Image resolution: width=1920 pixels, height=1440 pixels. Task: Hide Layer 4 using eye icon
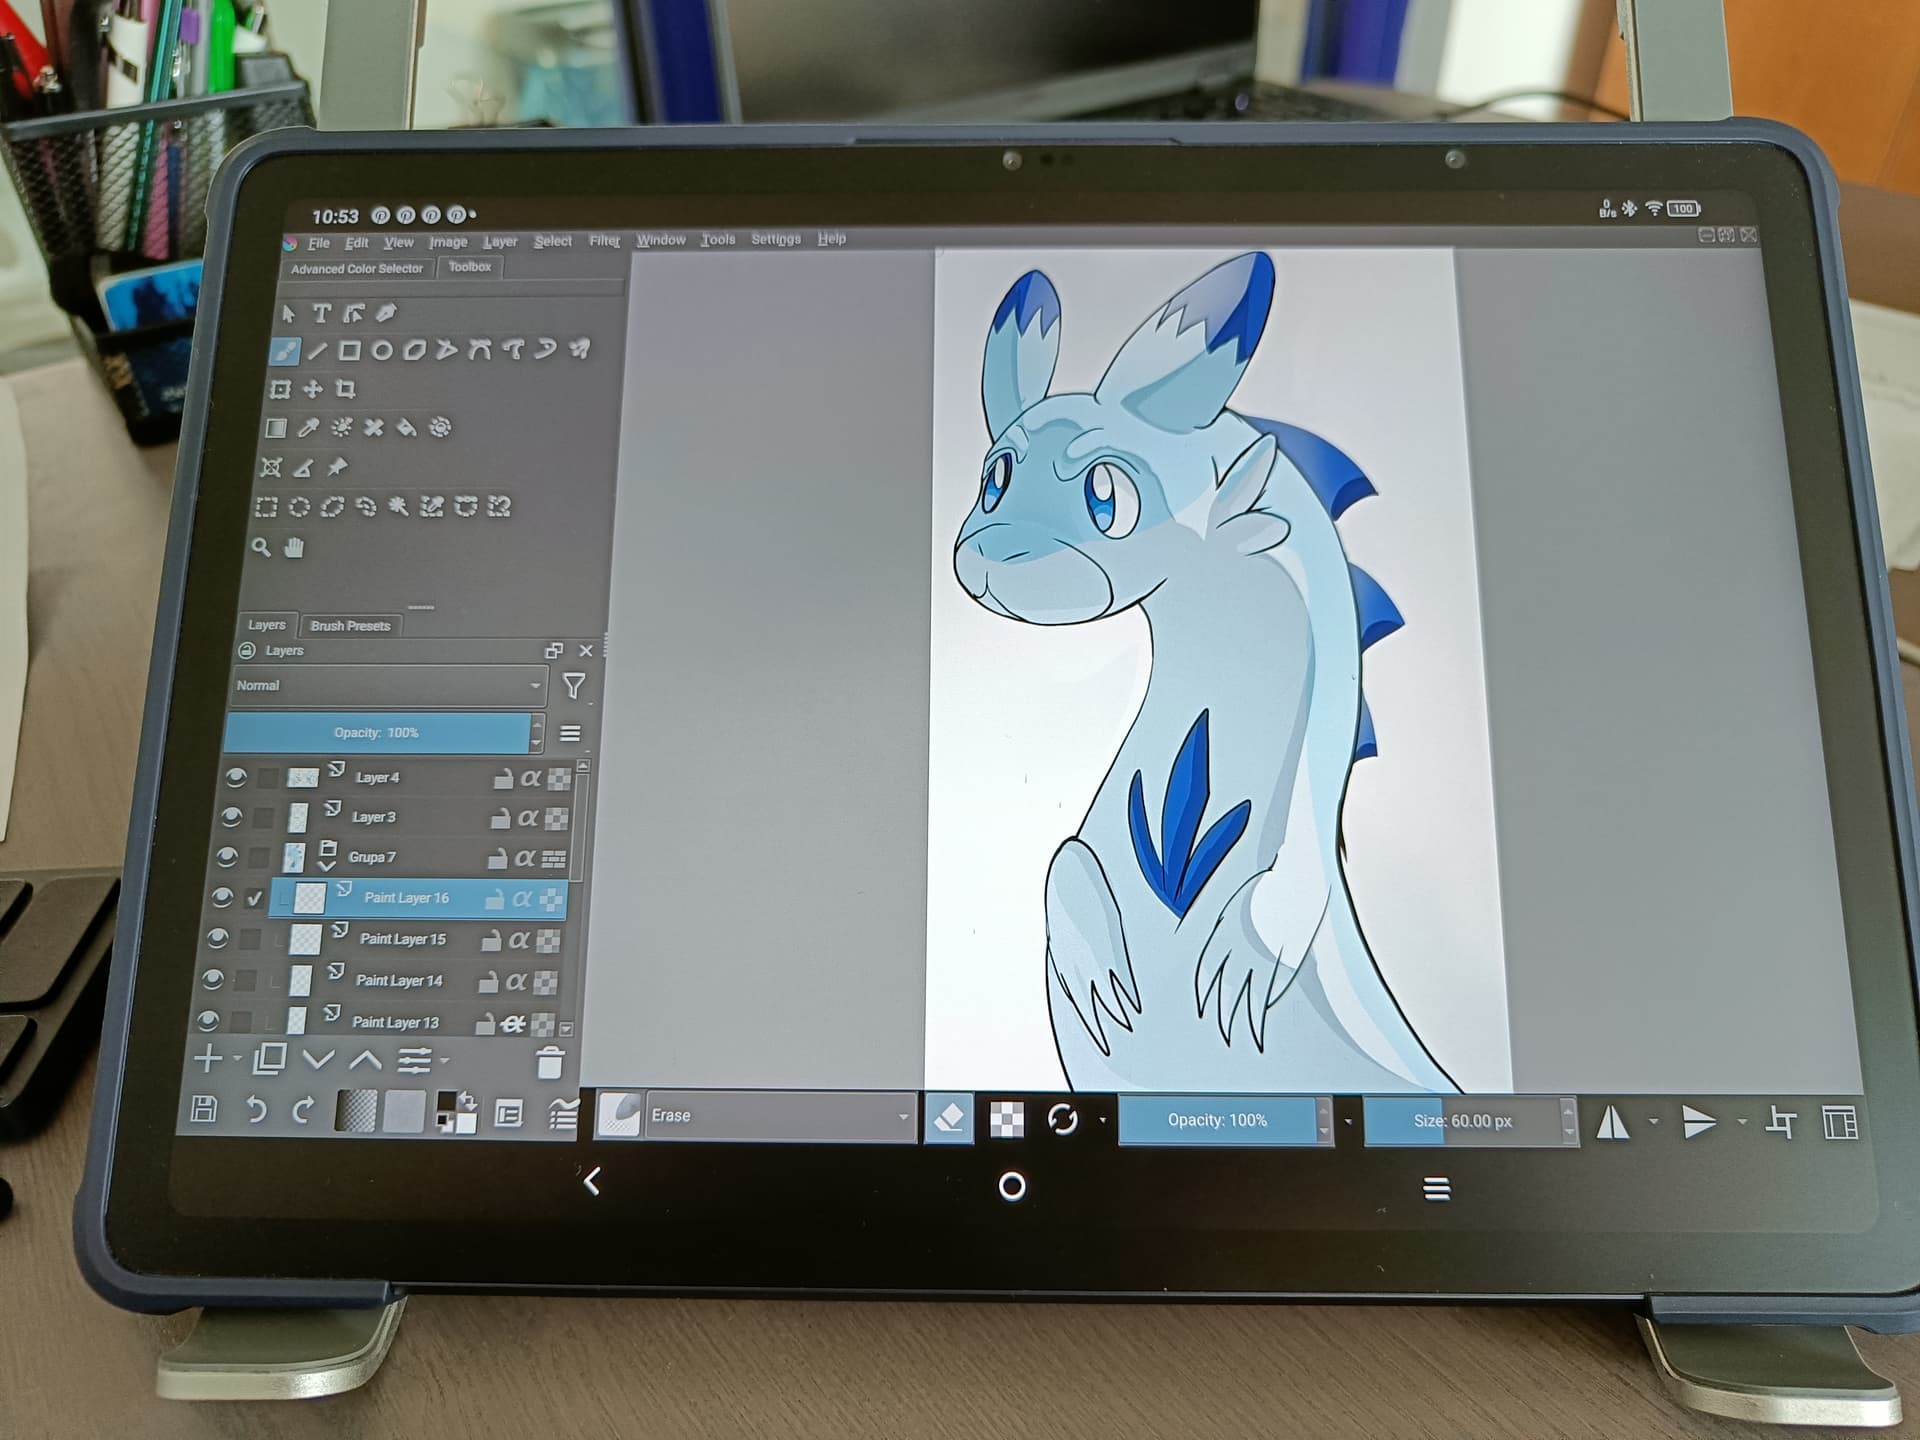[236, 777]
